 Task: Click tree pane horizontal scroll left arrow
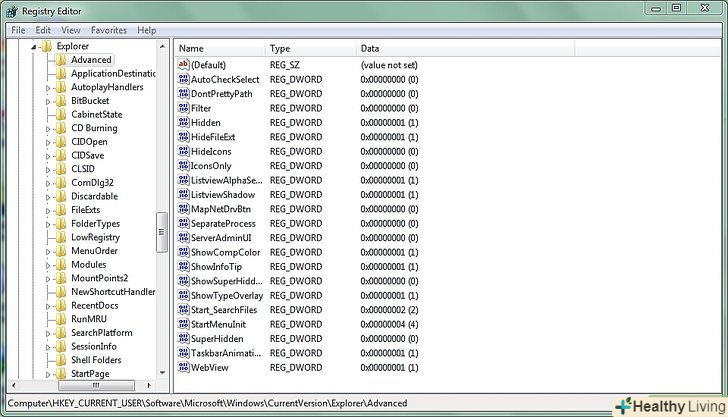pyautogui.click(x=13, y=385)
